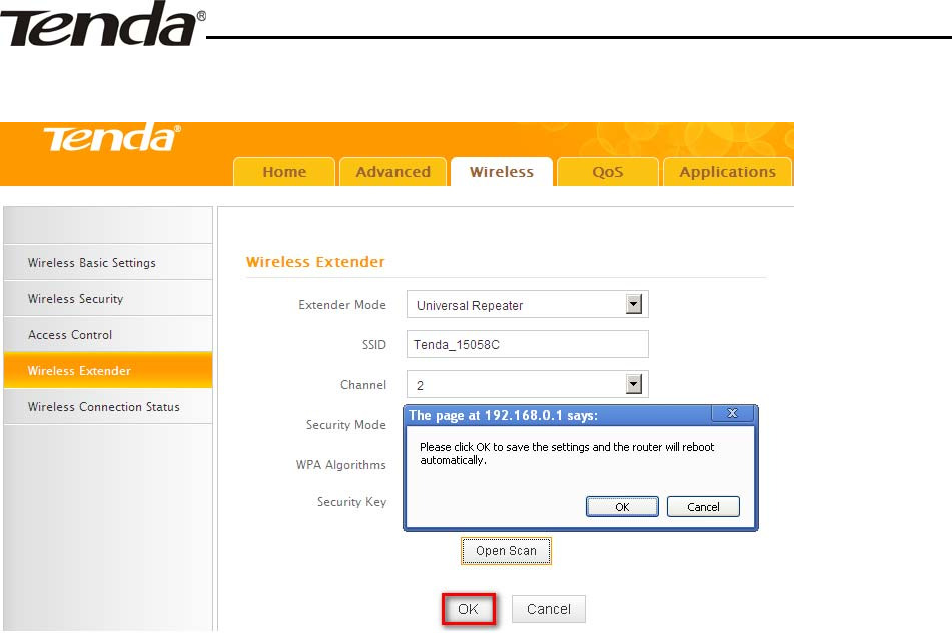
Task: Click the SSID input field
Action: 528,344
